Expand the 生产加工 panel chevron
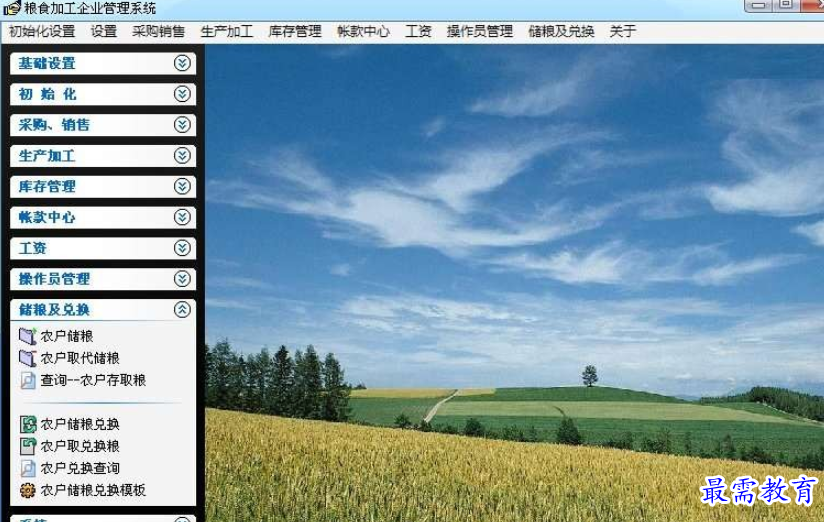This screenshot has height=522, width=824. point(182,156)
